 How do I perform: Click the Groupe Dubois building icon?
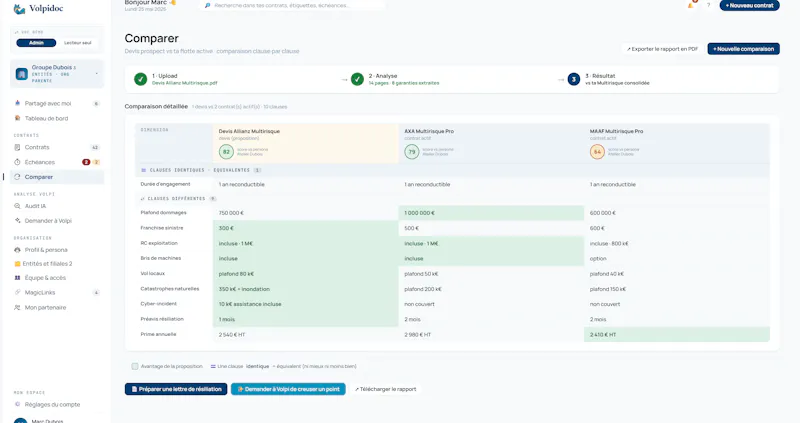21,74
